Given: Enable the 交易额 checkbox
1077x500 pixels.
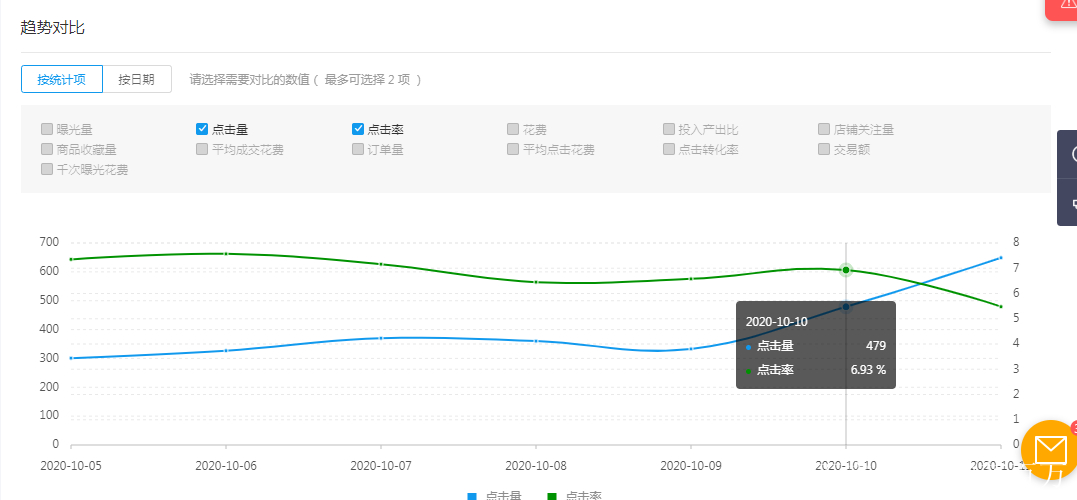Looking at the screenshot, I should click(824, 149).
